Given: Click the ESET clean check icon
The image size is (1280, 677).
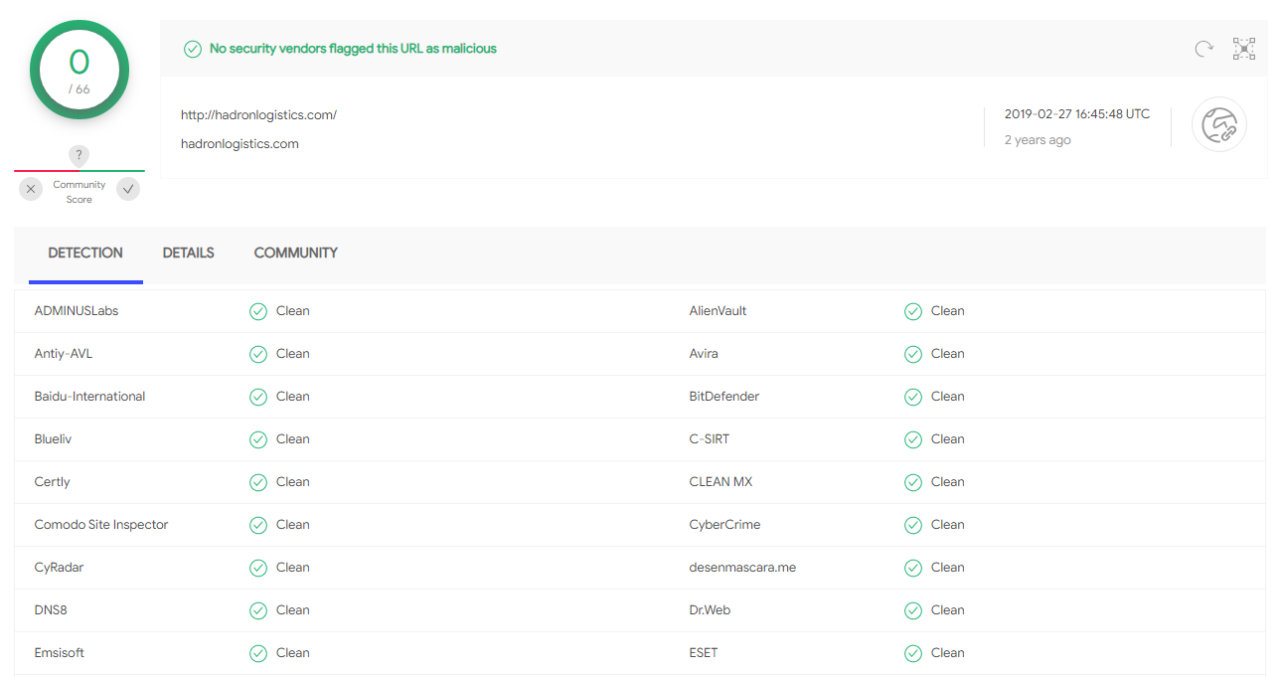Looking at the screenshot, I should [x=913, y=653].
